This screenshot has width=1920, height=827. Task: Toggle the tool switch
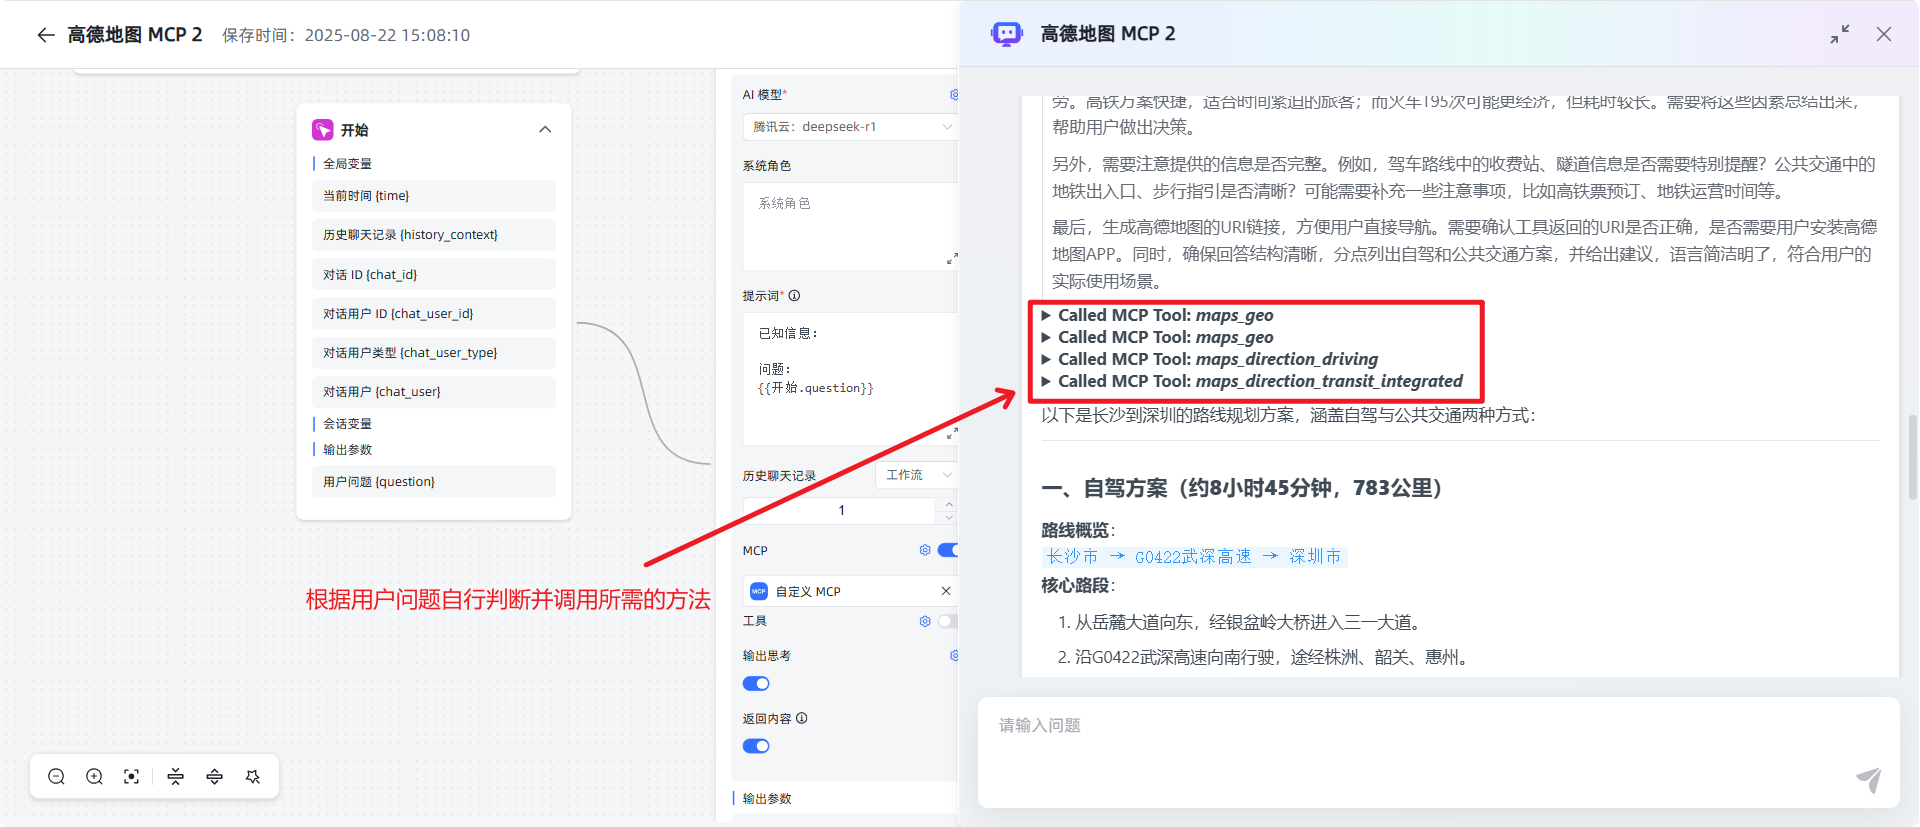pos(948,621)
